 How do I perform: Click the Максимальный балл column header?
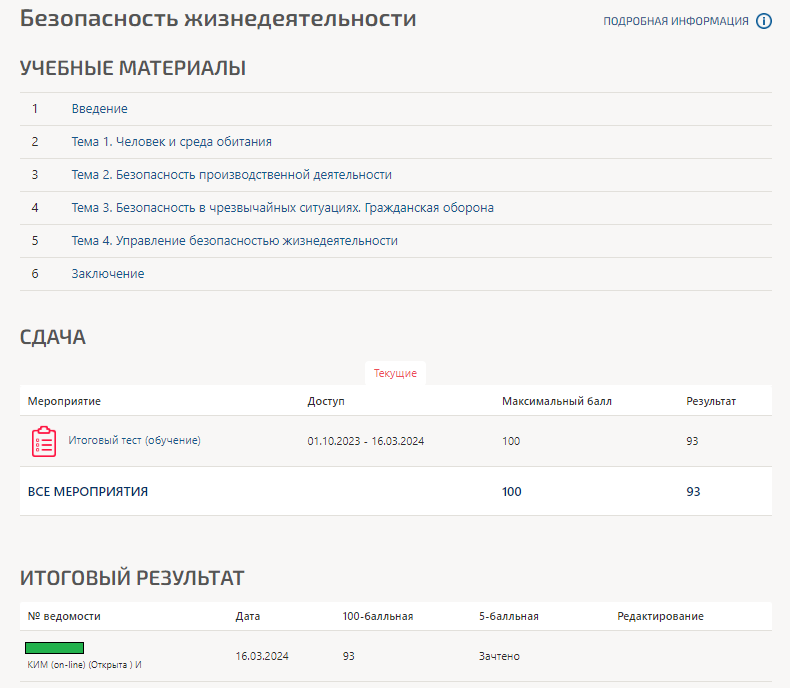(x=556, y=401)
